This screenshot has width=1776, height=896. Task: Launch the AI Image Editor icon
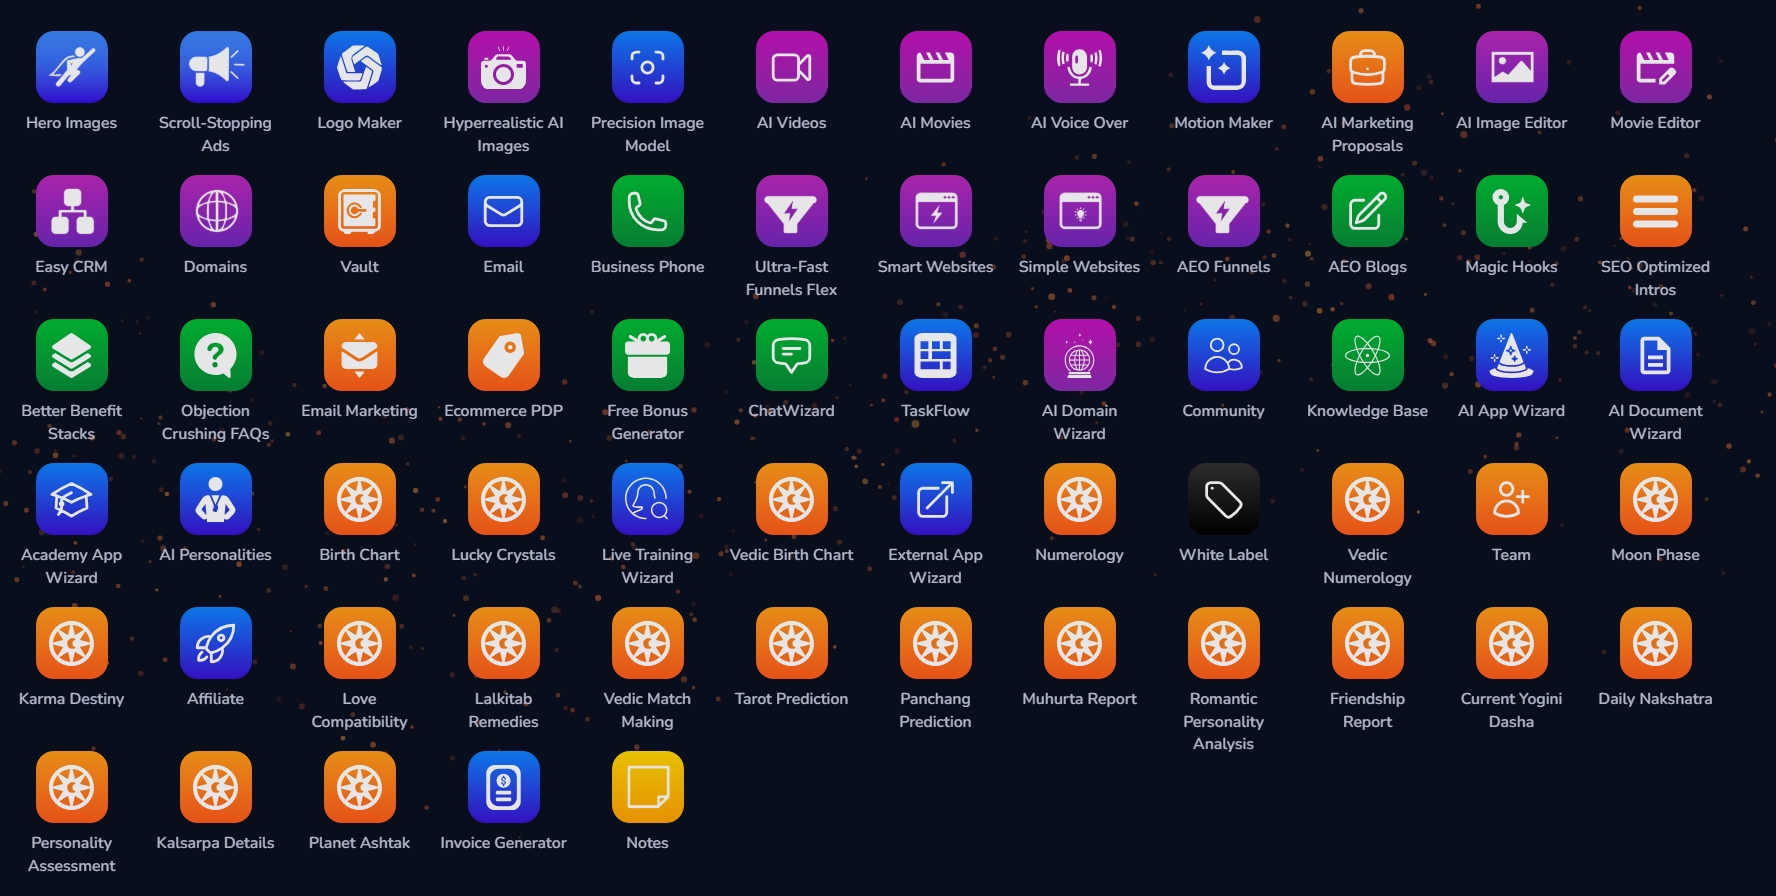1512,67
